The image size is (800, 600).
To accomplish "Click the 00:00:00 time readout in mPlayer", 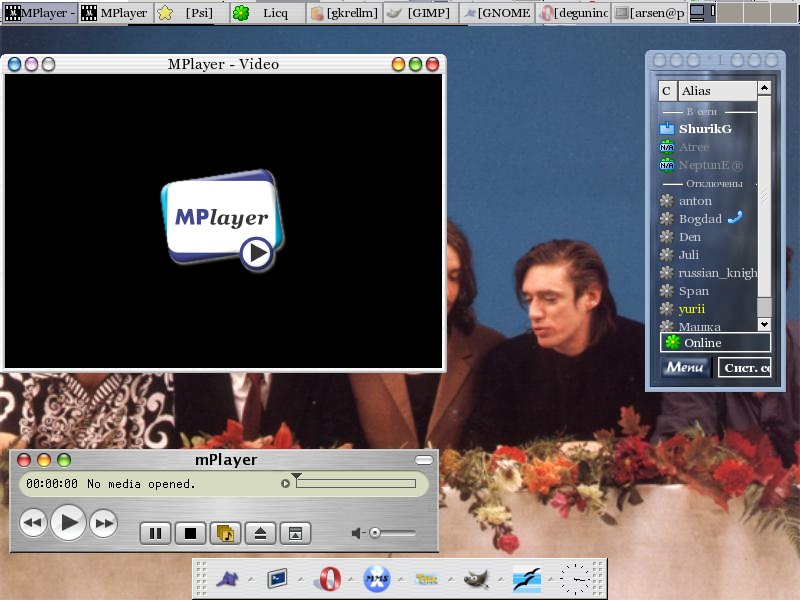I will coord(52,484).
